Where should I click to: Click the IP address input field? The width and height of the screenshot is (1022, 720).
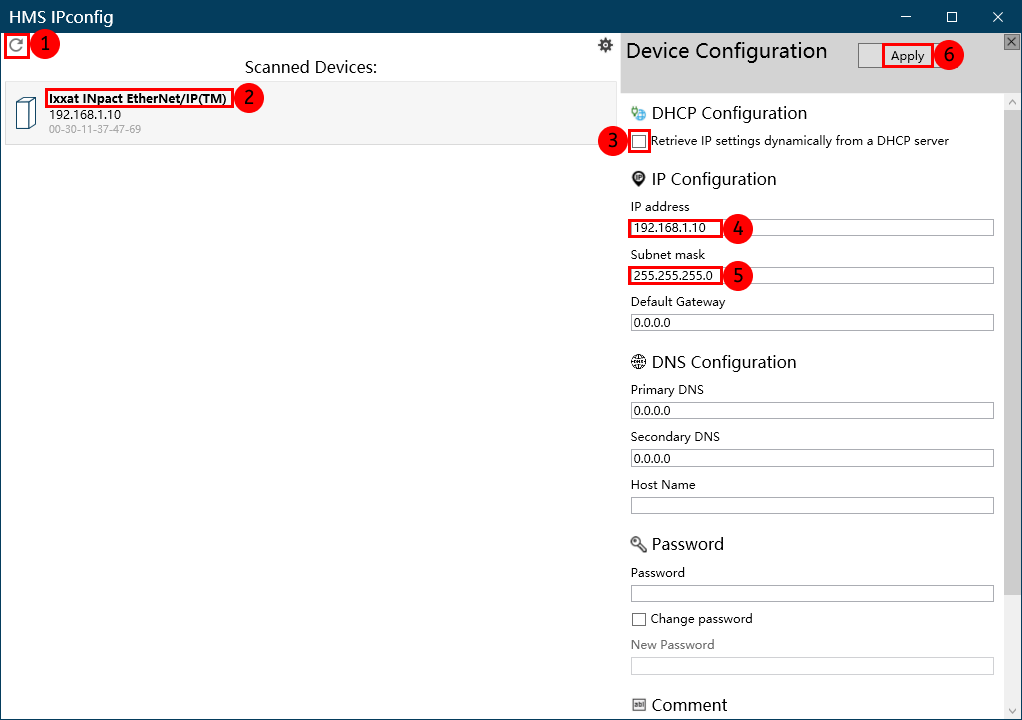(811, 228)
